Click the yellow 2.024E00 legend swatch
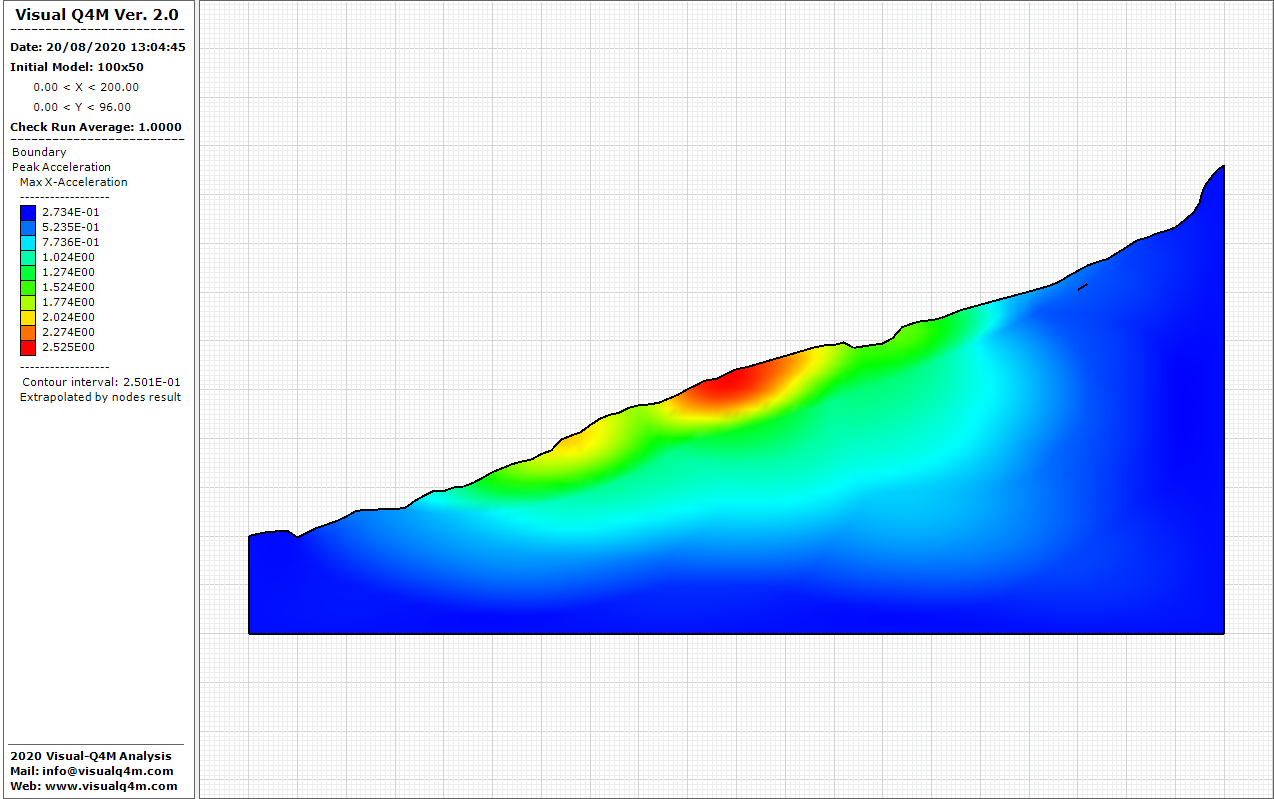The width and height of the screenshot is (1274, 799). (x=28, y=317)
